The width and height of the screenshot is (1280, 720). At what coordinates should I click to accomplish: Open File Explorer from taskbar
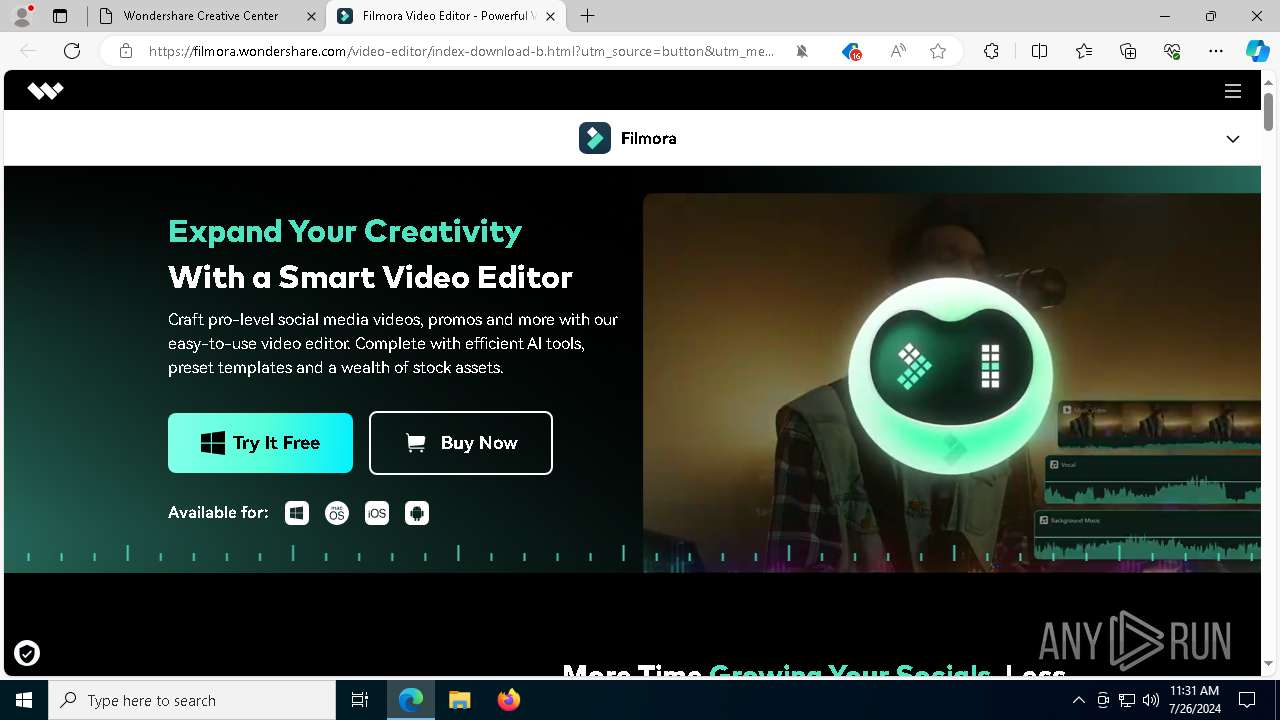click(x=459, y=700)
